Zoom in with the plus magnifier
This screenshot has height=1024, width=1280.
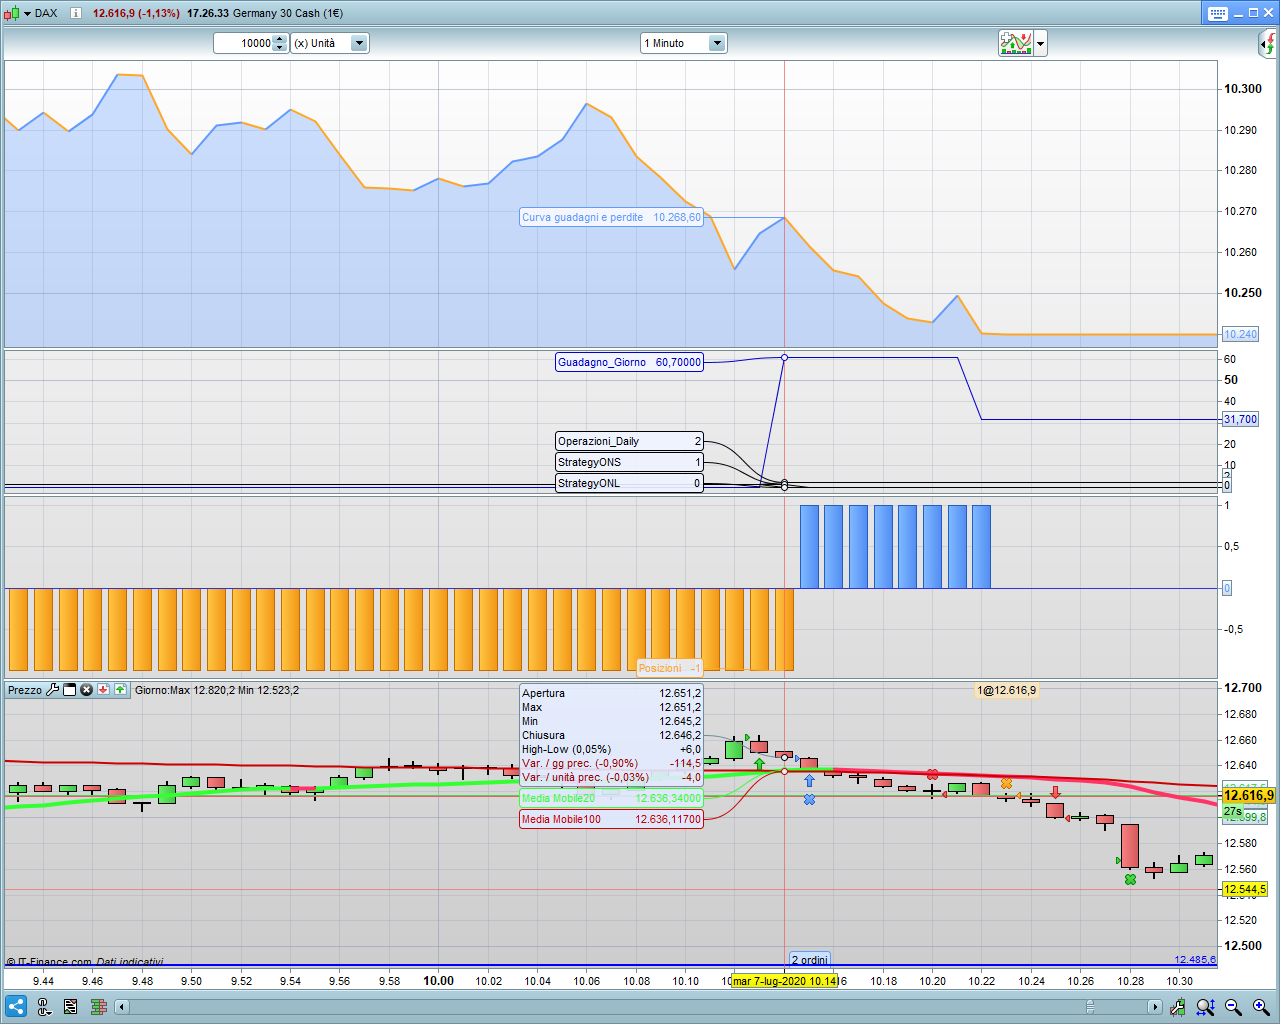click(x=1261, y=1007)
